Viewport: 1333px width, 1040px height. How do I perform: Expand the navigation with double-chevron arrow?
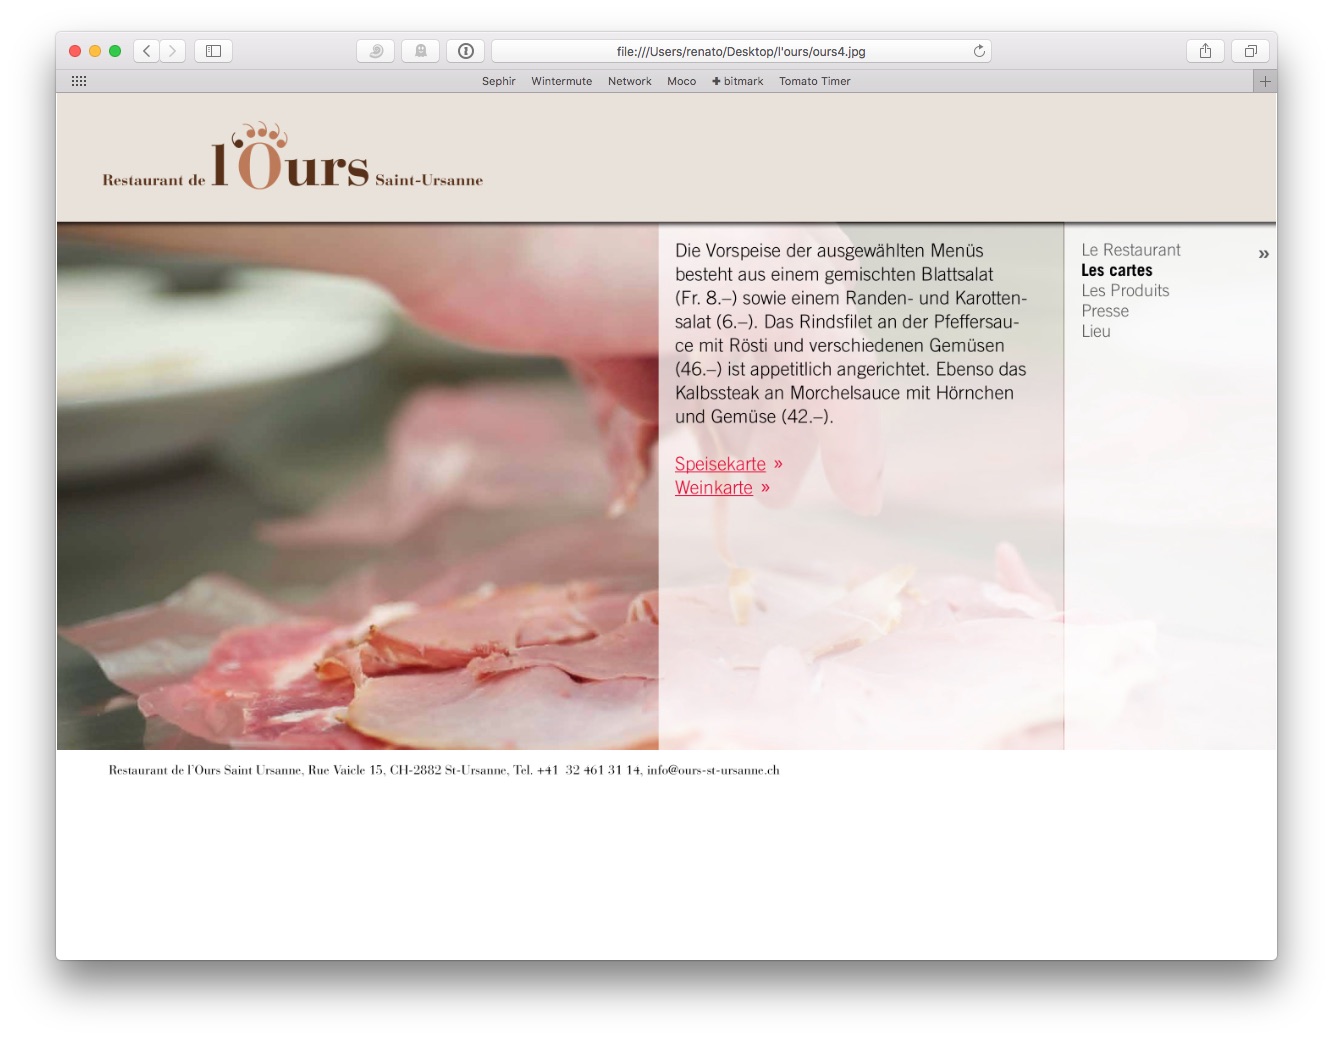pyautogui.click(x=1263, y=254)
